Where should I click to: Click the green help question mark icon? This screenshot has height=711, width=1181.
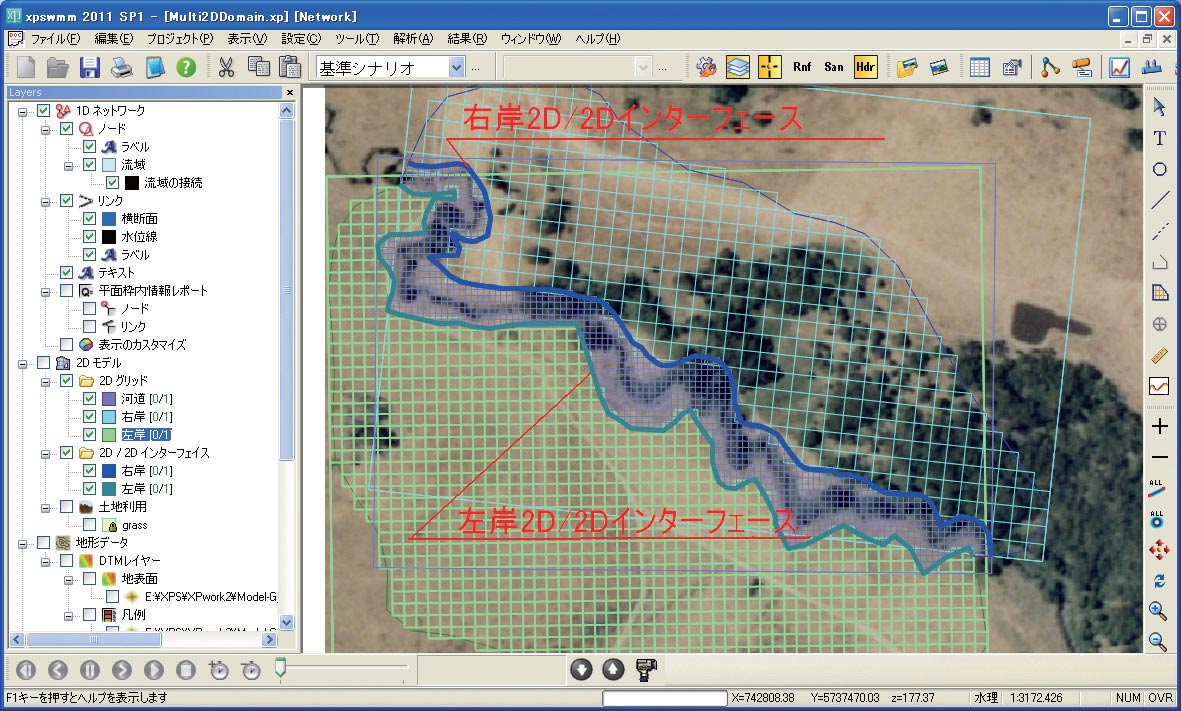[186, 67]
